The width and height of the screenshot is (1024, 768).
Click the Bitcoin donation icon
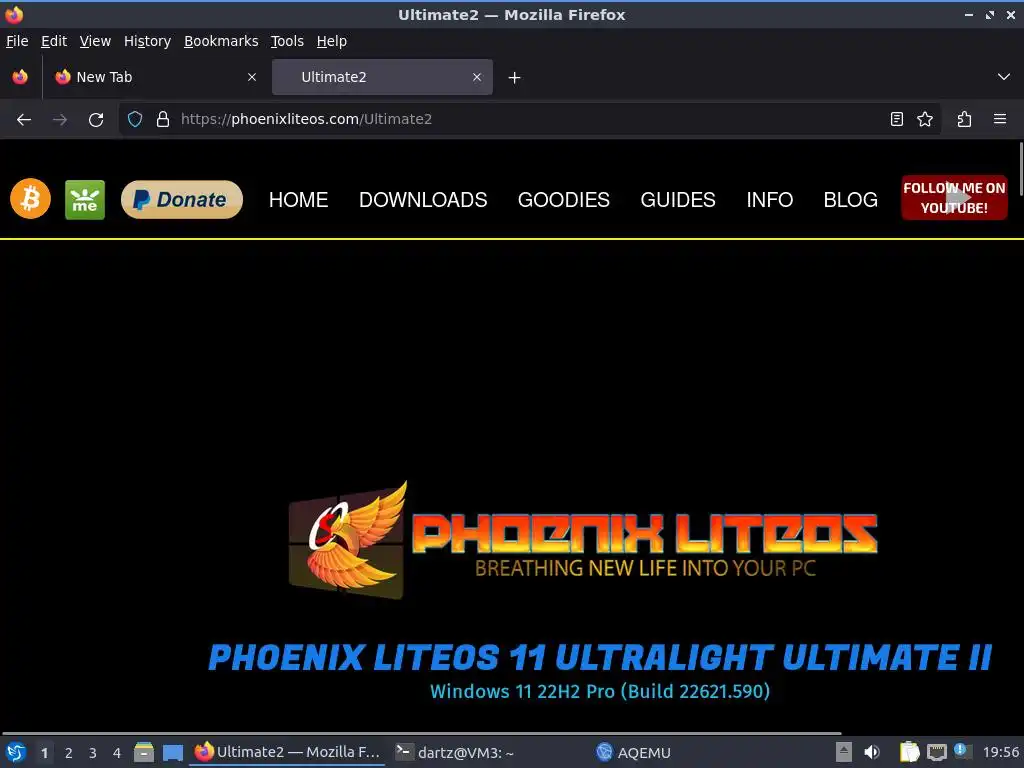point(30,199)
